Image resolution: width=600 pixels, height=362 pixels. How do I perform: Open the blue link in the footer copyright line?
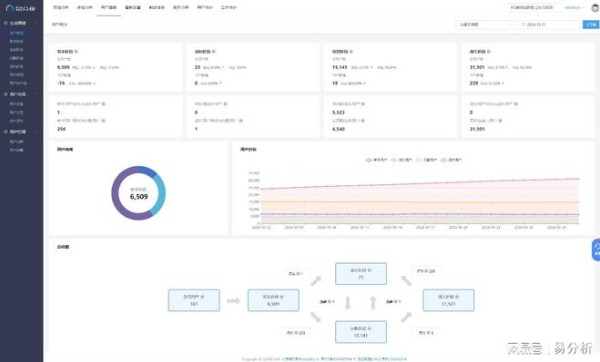[x=300, y=359]
